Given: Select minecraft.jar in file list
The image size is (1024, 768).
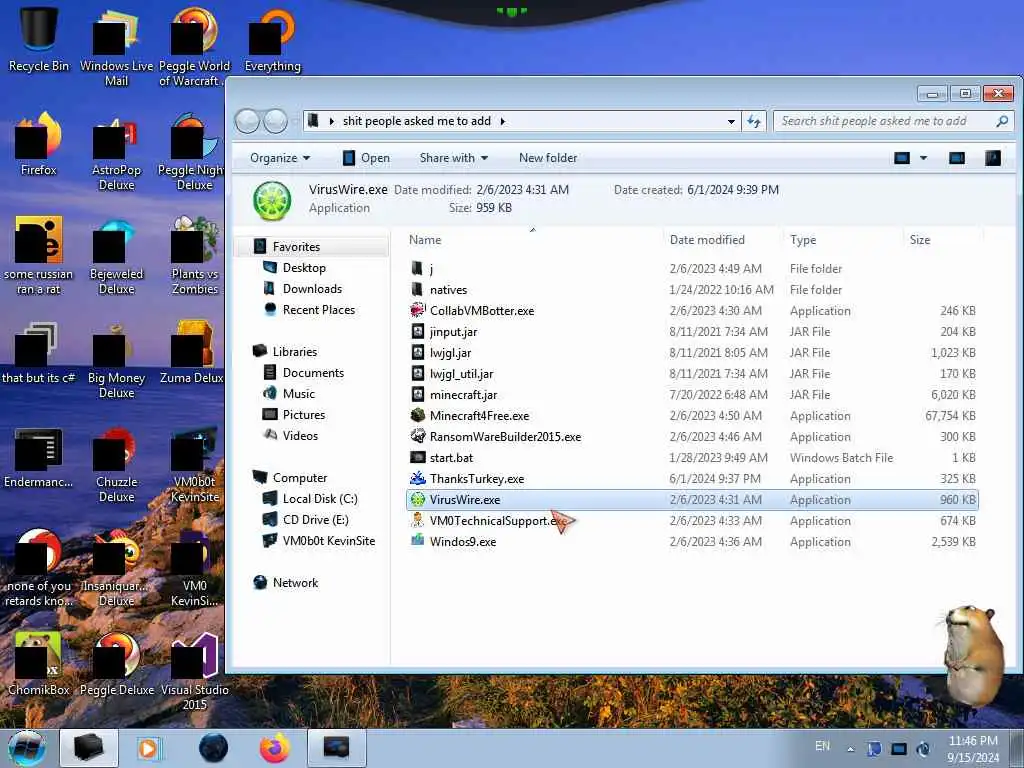Looking at the screenshot, I should (x=692, y=394).
